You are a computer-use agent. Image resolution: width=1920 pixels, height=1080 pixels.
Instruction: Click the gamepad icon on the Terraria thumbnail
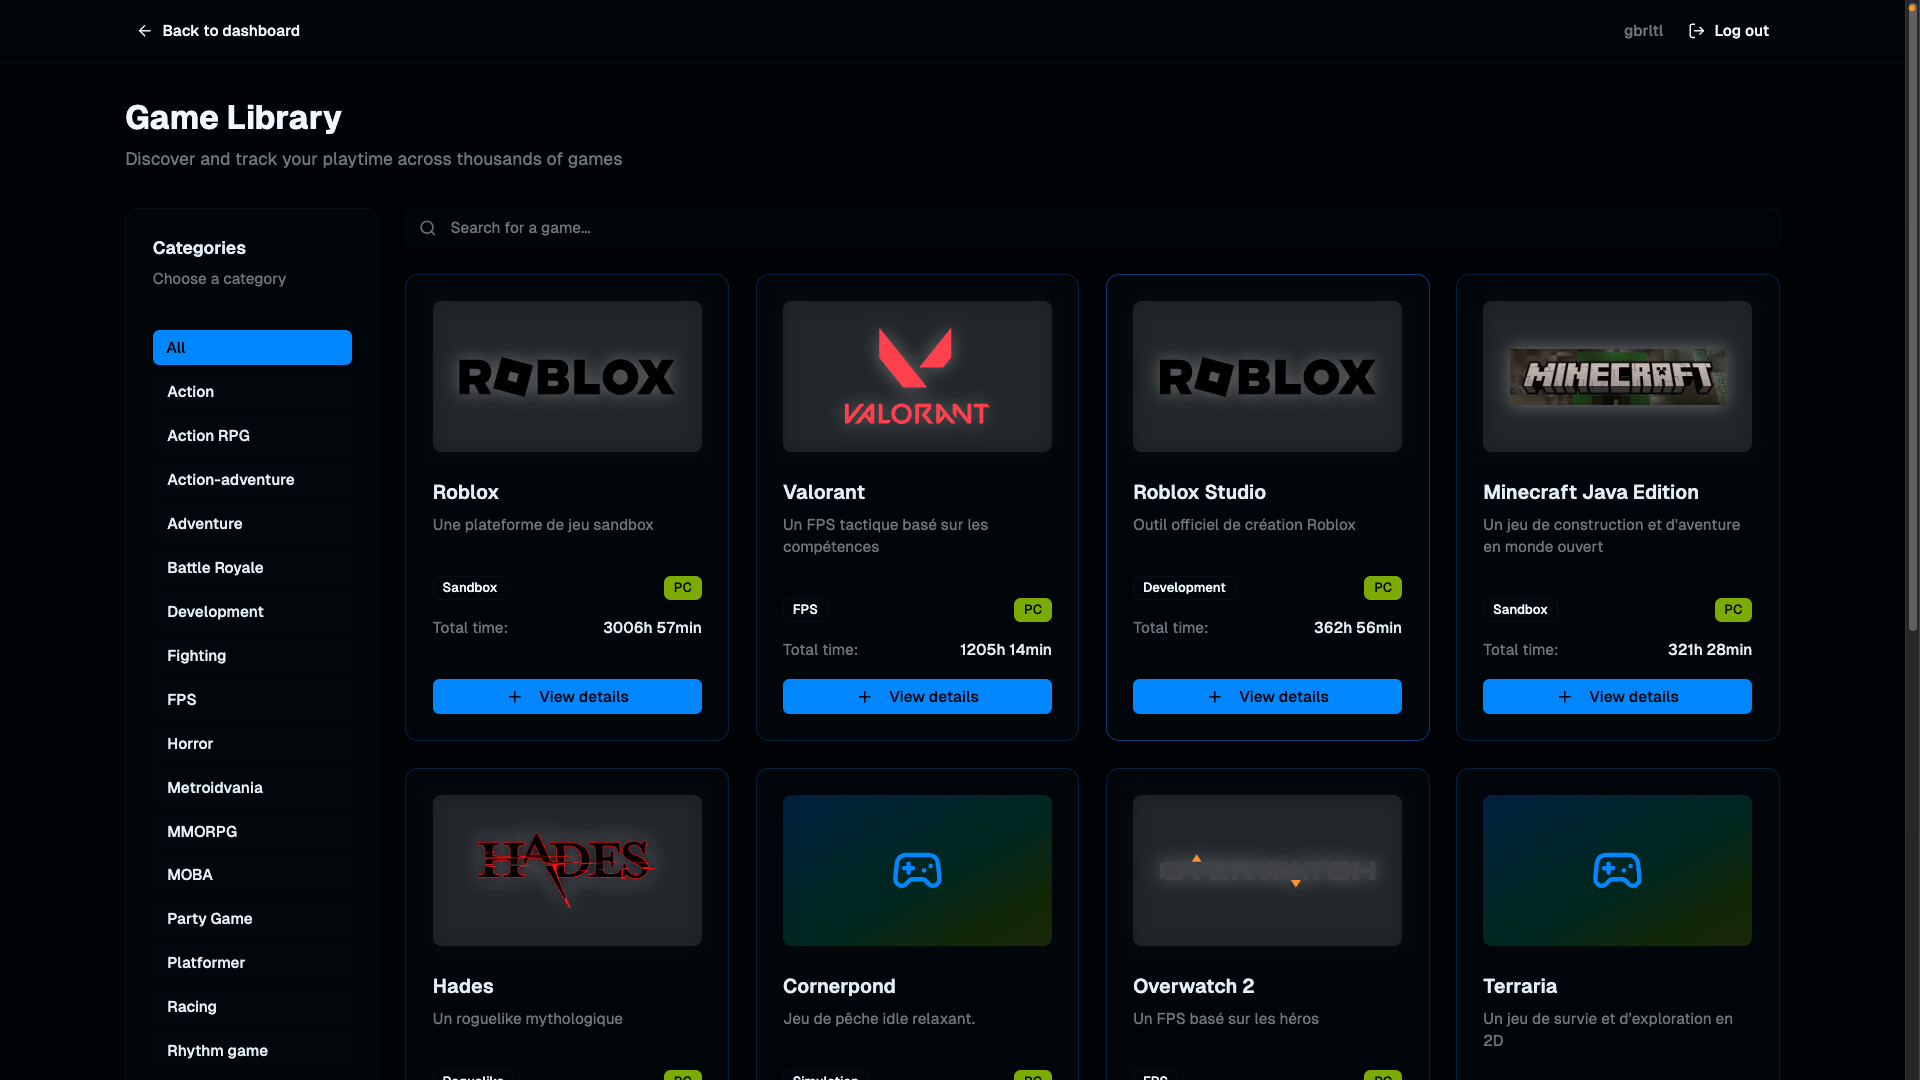point(1617,870)
